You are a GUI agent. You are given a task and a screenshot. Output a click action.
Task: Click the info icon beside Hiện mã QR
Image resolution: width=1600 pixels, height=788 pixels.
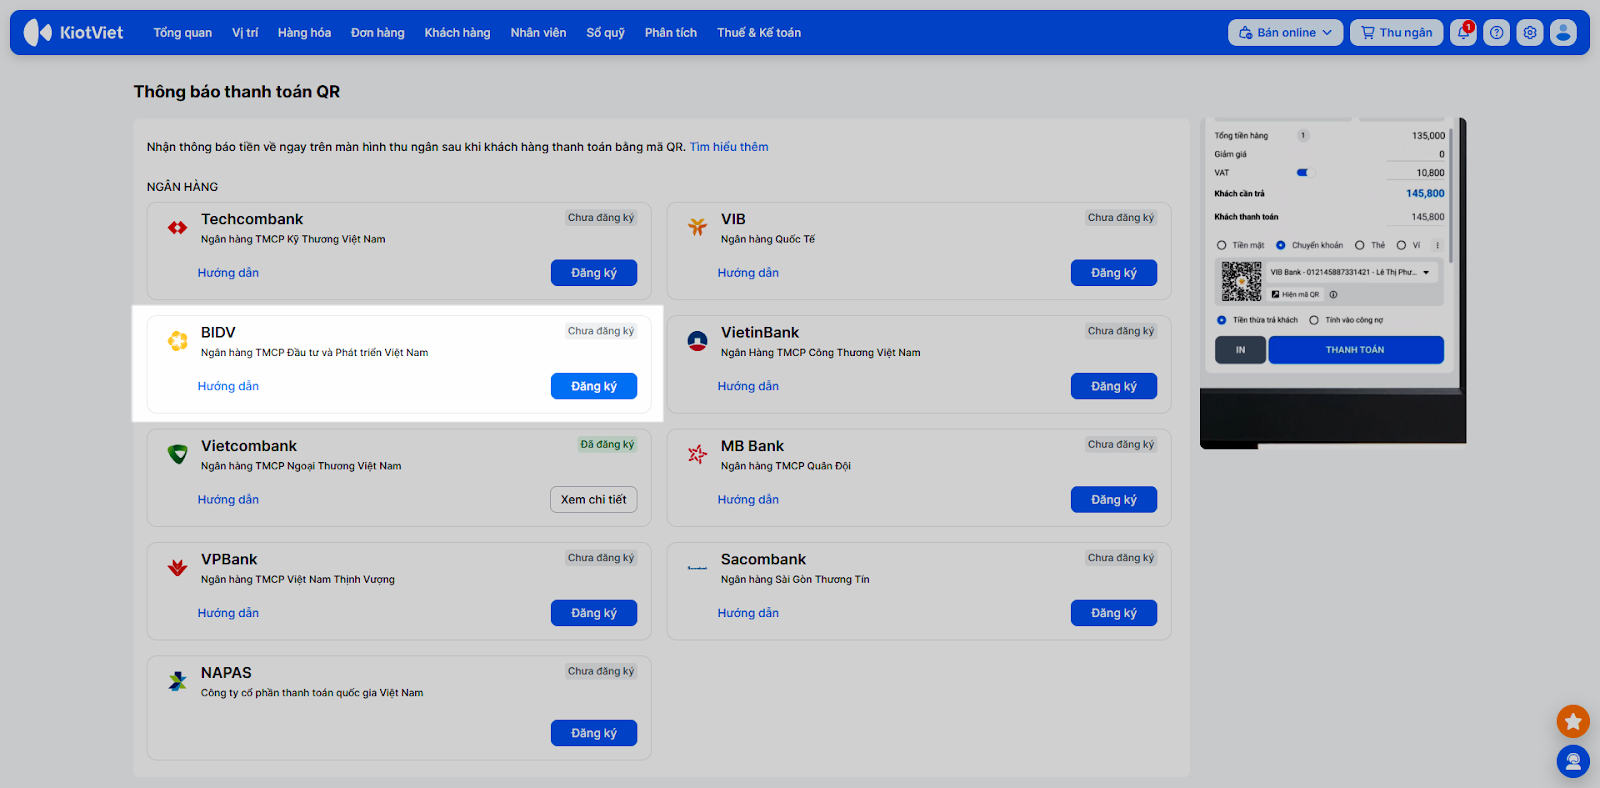tap(1333, 295)
